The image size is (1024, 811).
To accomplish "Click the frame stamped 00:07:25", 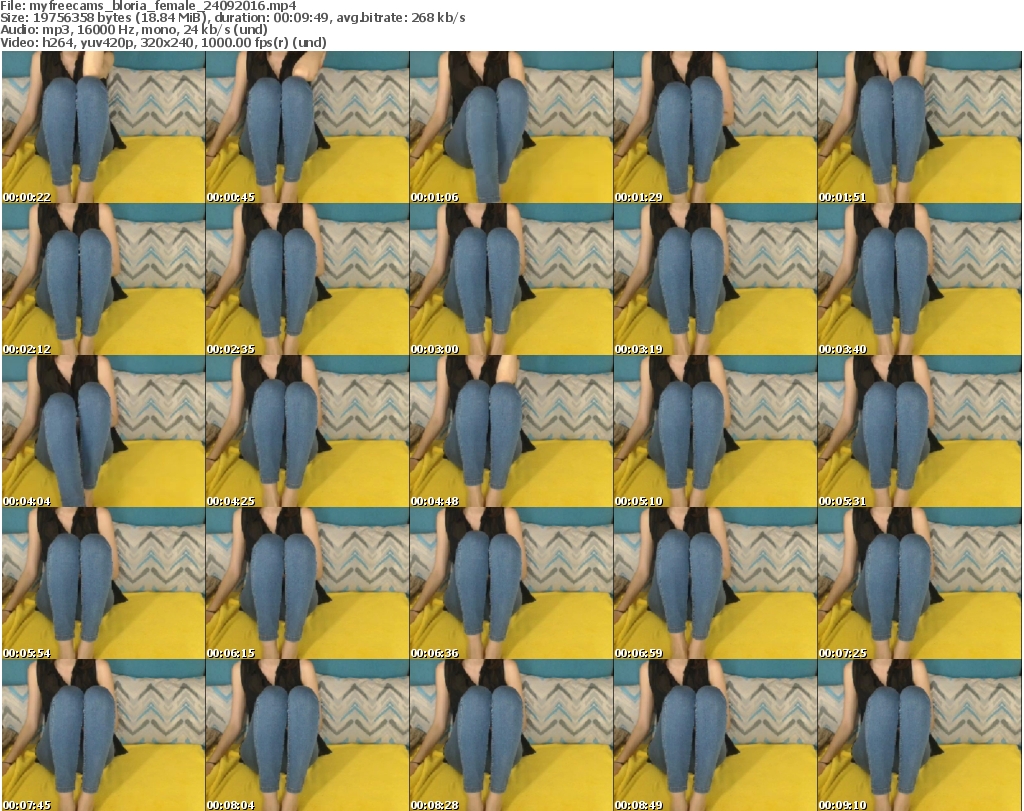I will click(919, 583).
